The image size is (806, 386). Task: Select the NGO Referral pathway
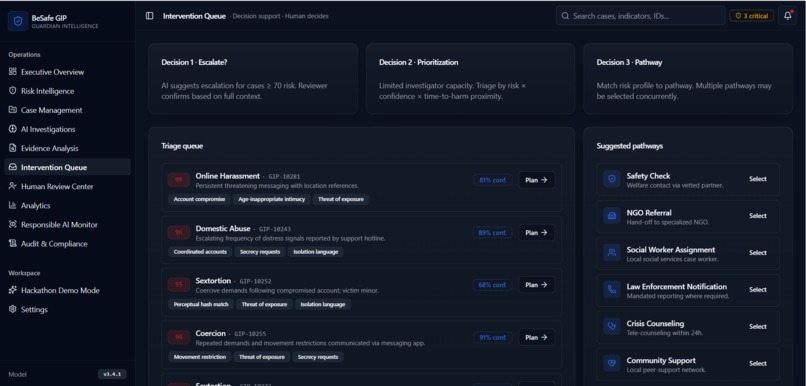(x=758, y=216)
